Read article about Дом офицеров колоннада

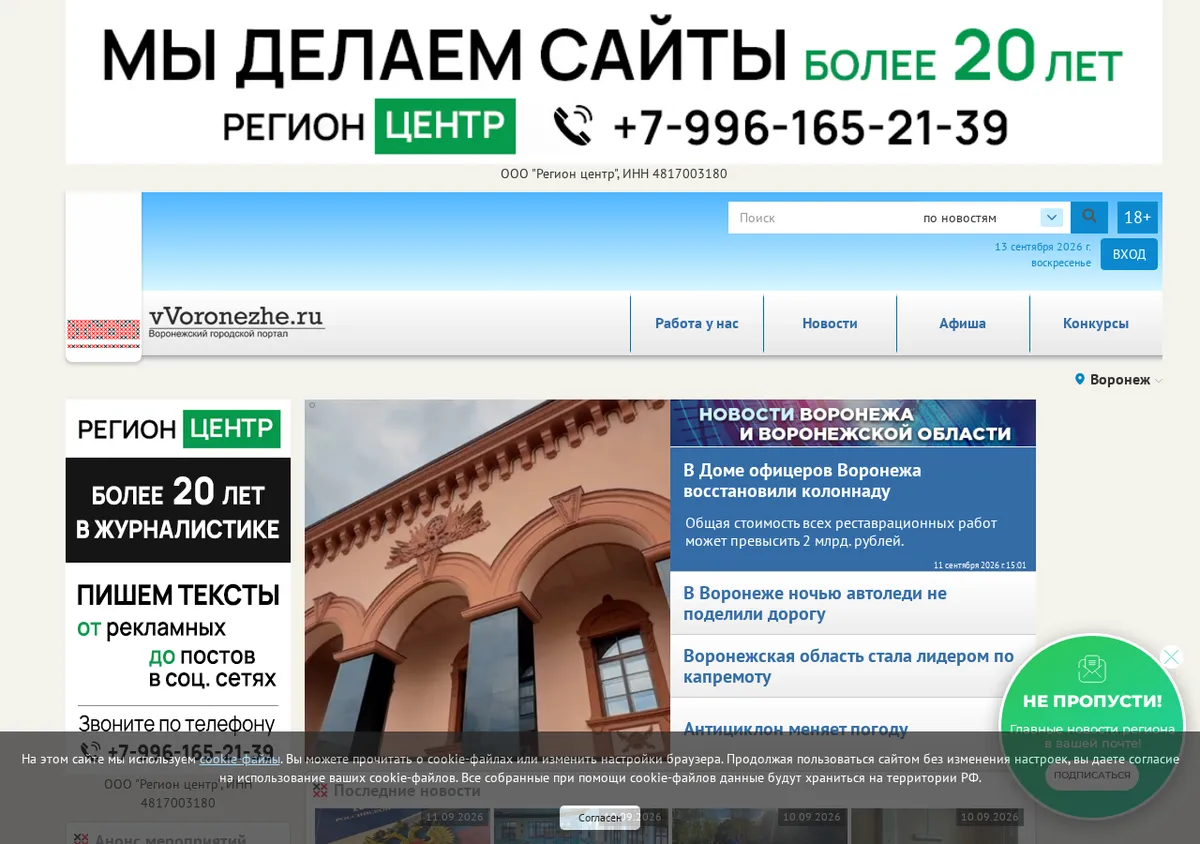802,481
